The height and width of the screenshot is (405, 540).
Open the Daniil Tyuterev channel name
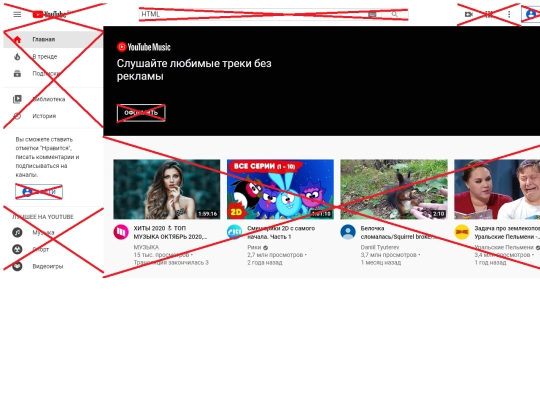(380, 247)
